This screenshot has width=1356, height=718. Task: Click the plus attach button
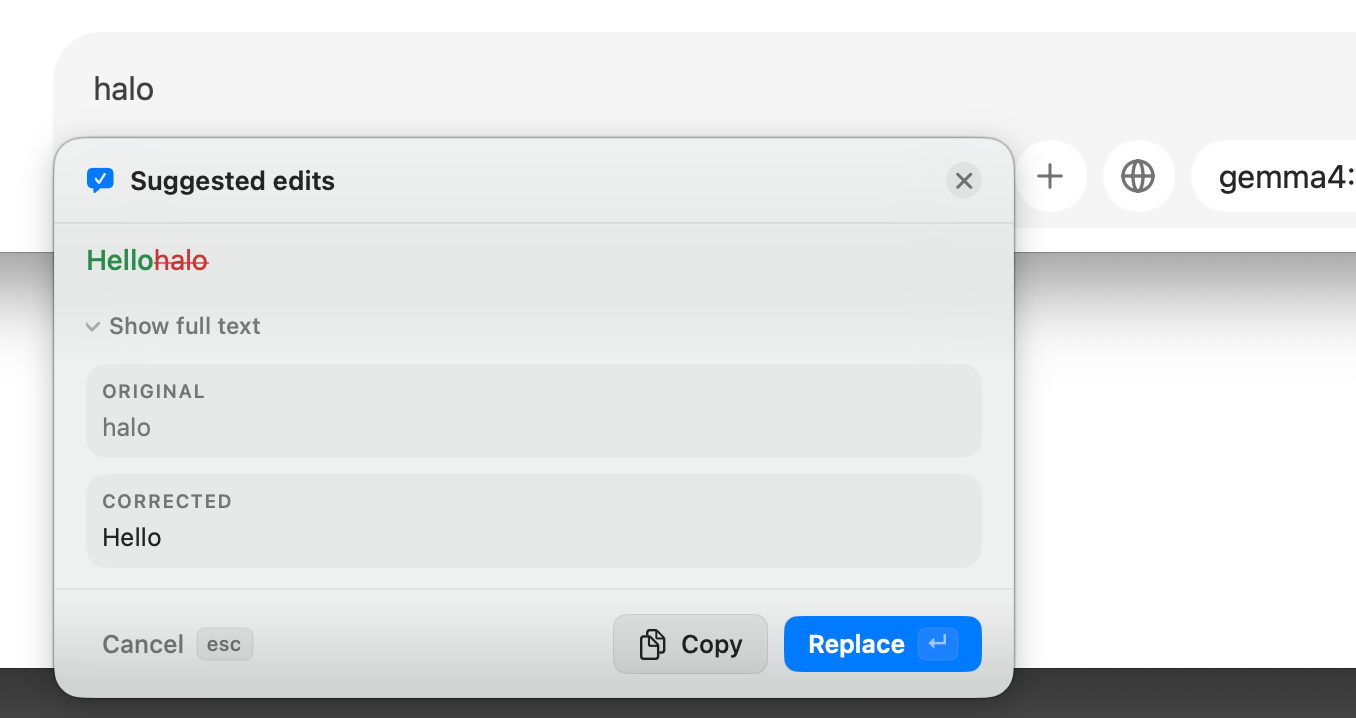(x=1049, y=177)
